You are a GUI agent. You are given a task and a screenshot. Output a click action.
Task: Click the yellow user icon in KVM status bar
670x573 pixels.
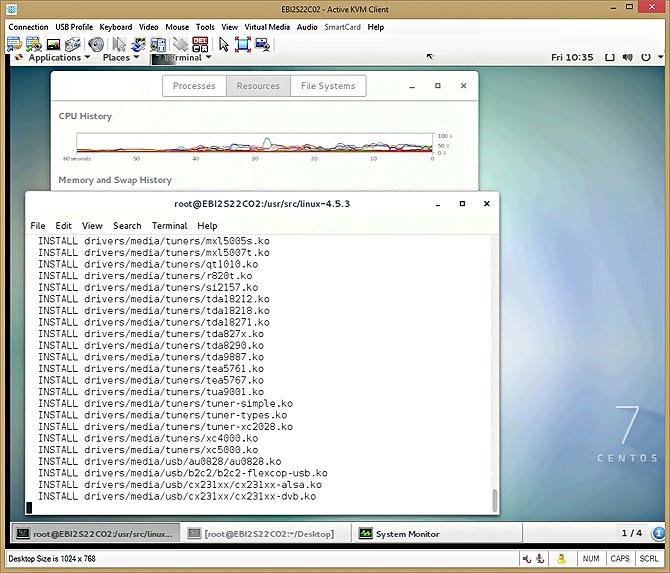[x=561, y=558]
